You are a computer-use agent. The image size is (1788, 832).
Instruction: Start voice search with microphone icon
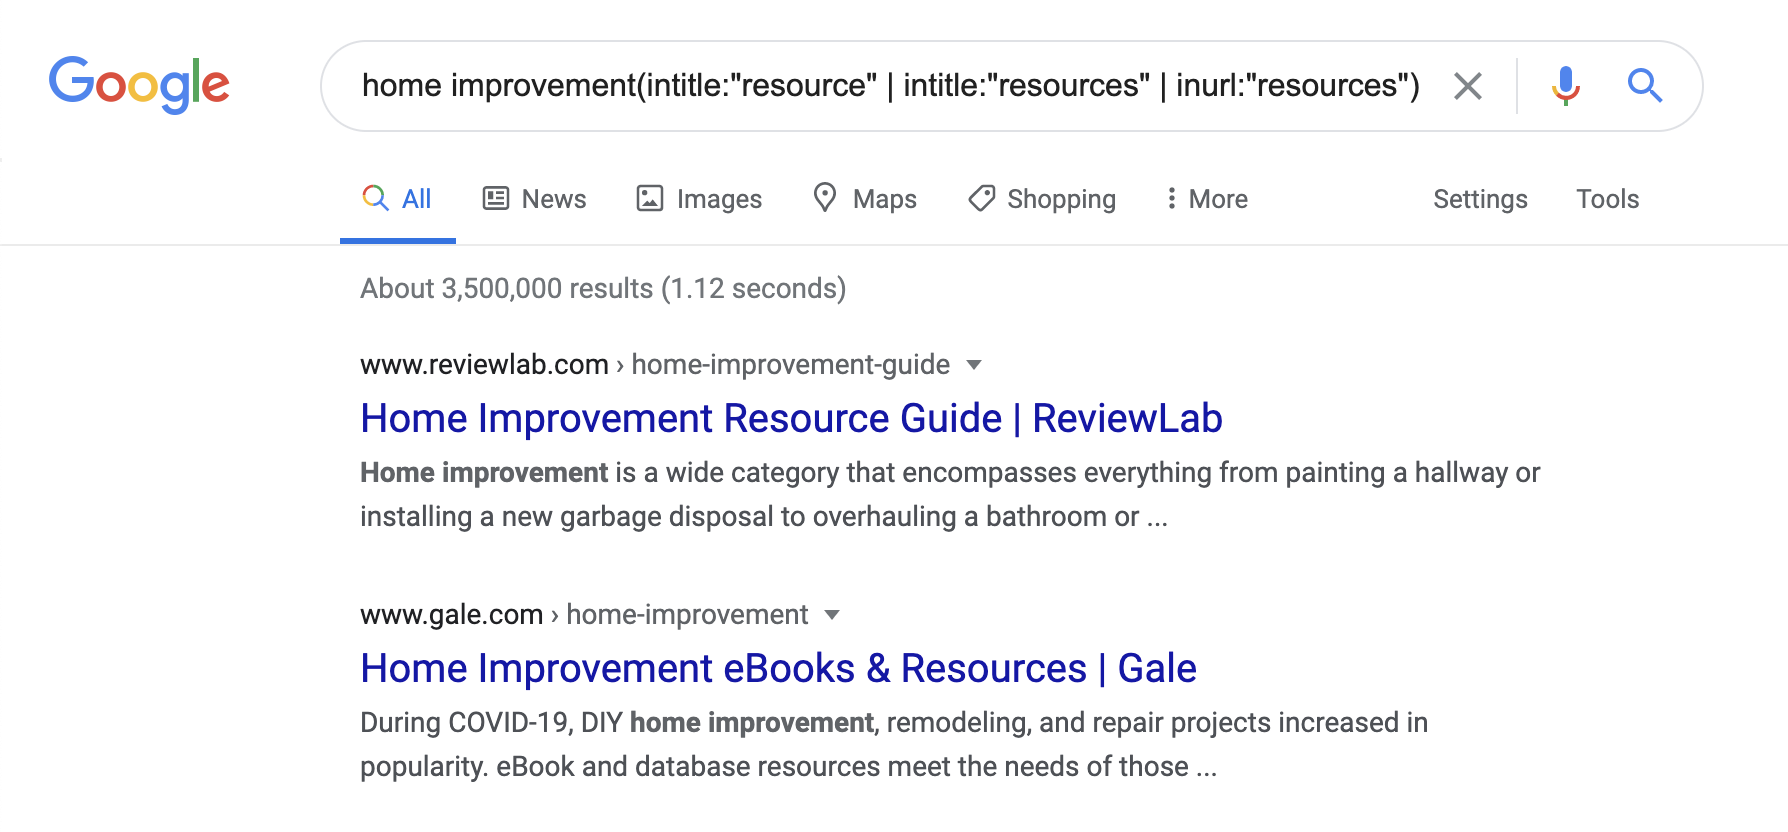[x=1565, y=86]
